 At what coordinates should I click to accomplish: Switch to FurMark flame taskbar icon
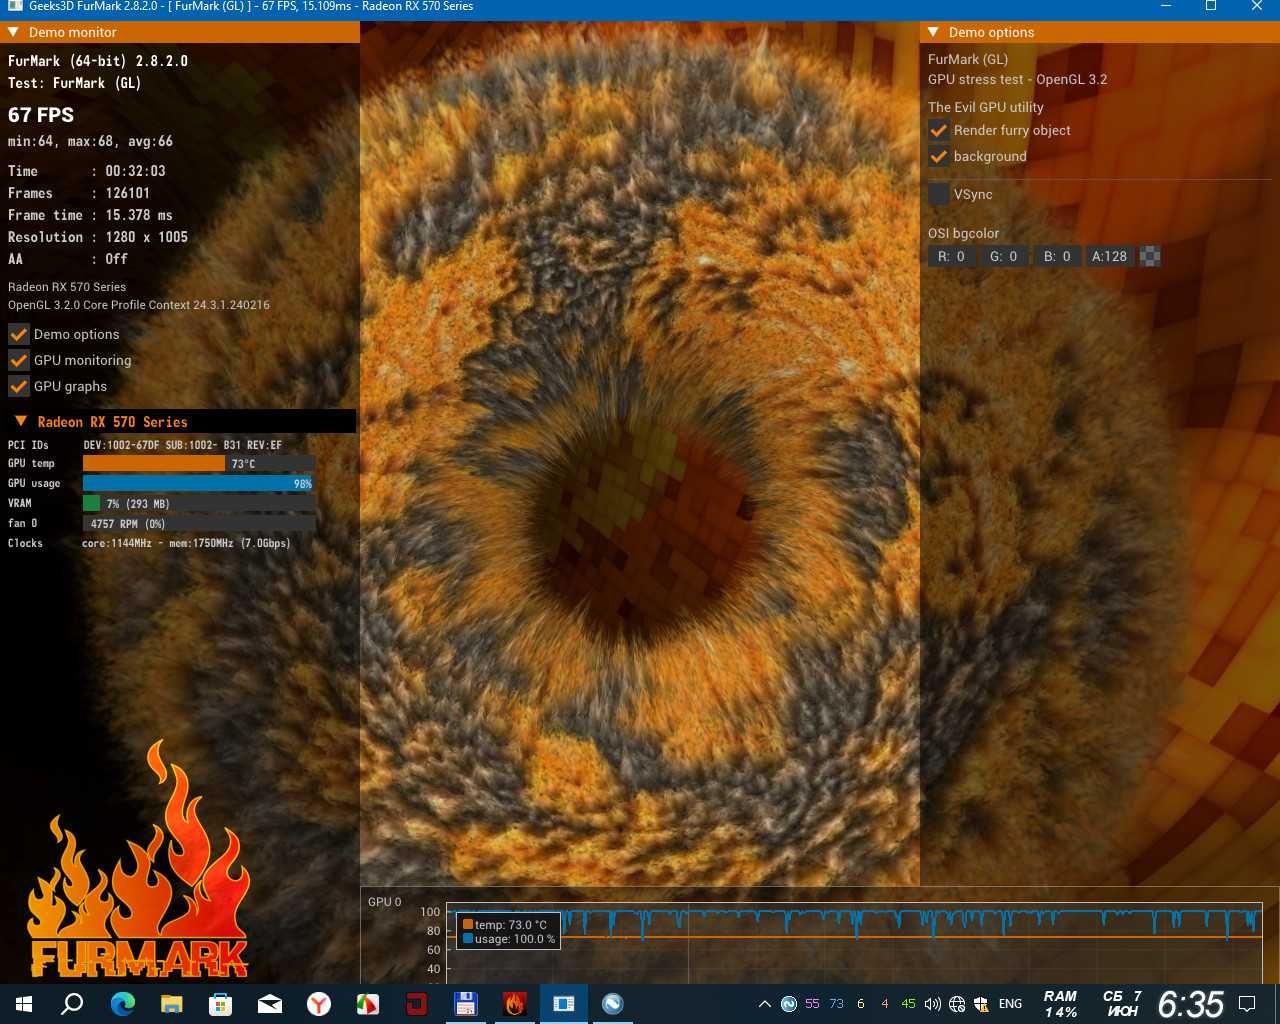[514, 1003]
